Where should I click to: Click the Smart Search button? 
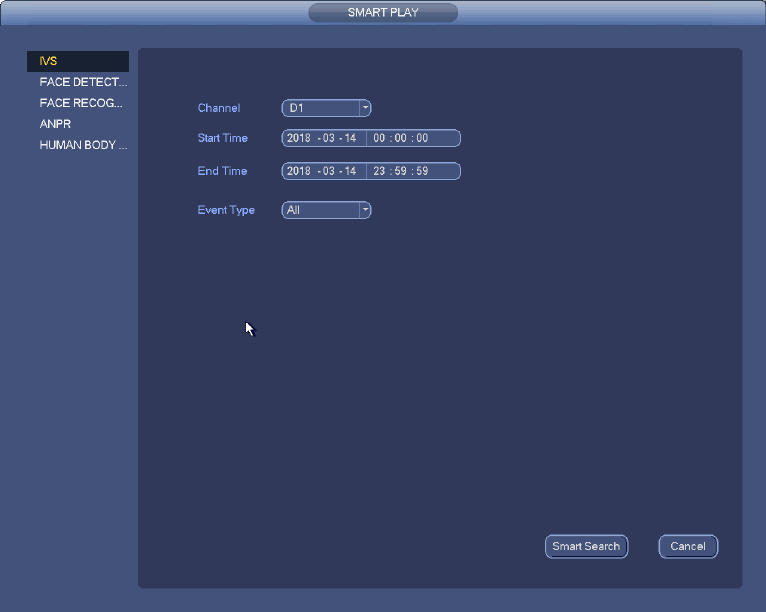(586, 547)
